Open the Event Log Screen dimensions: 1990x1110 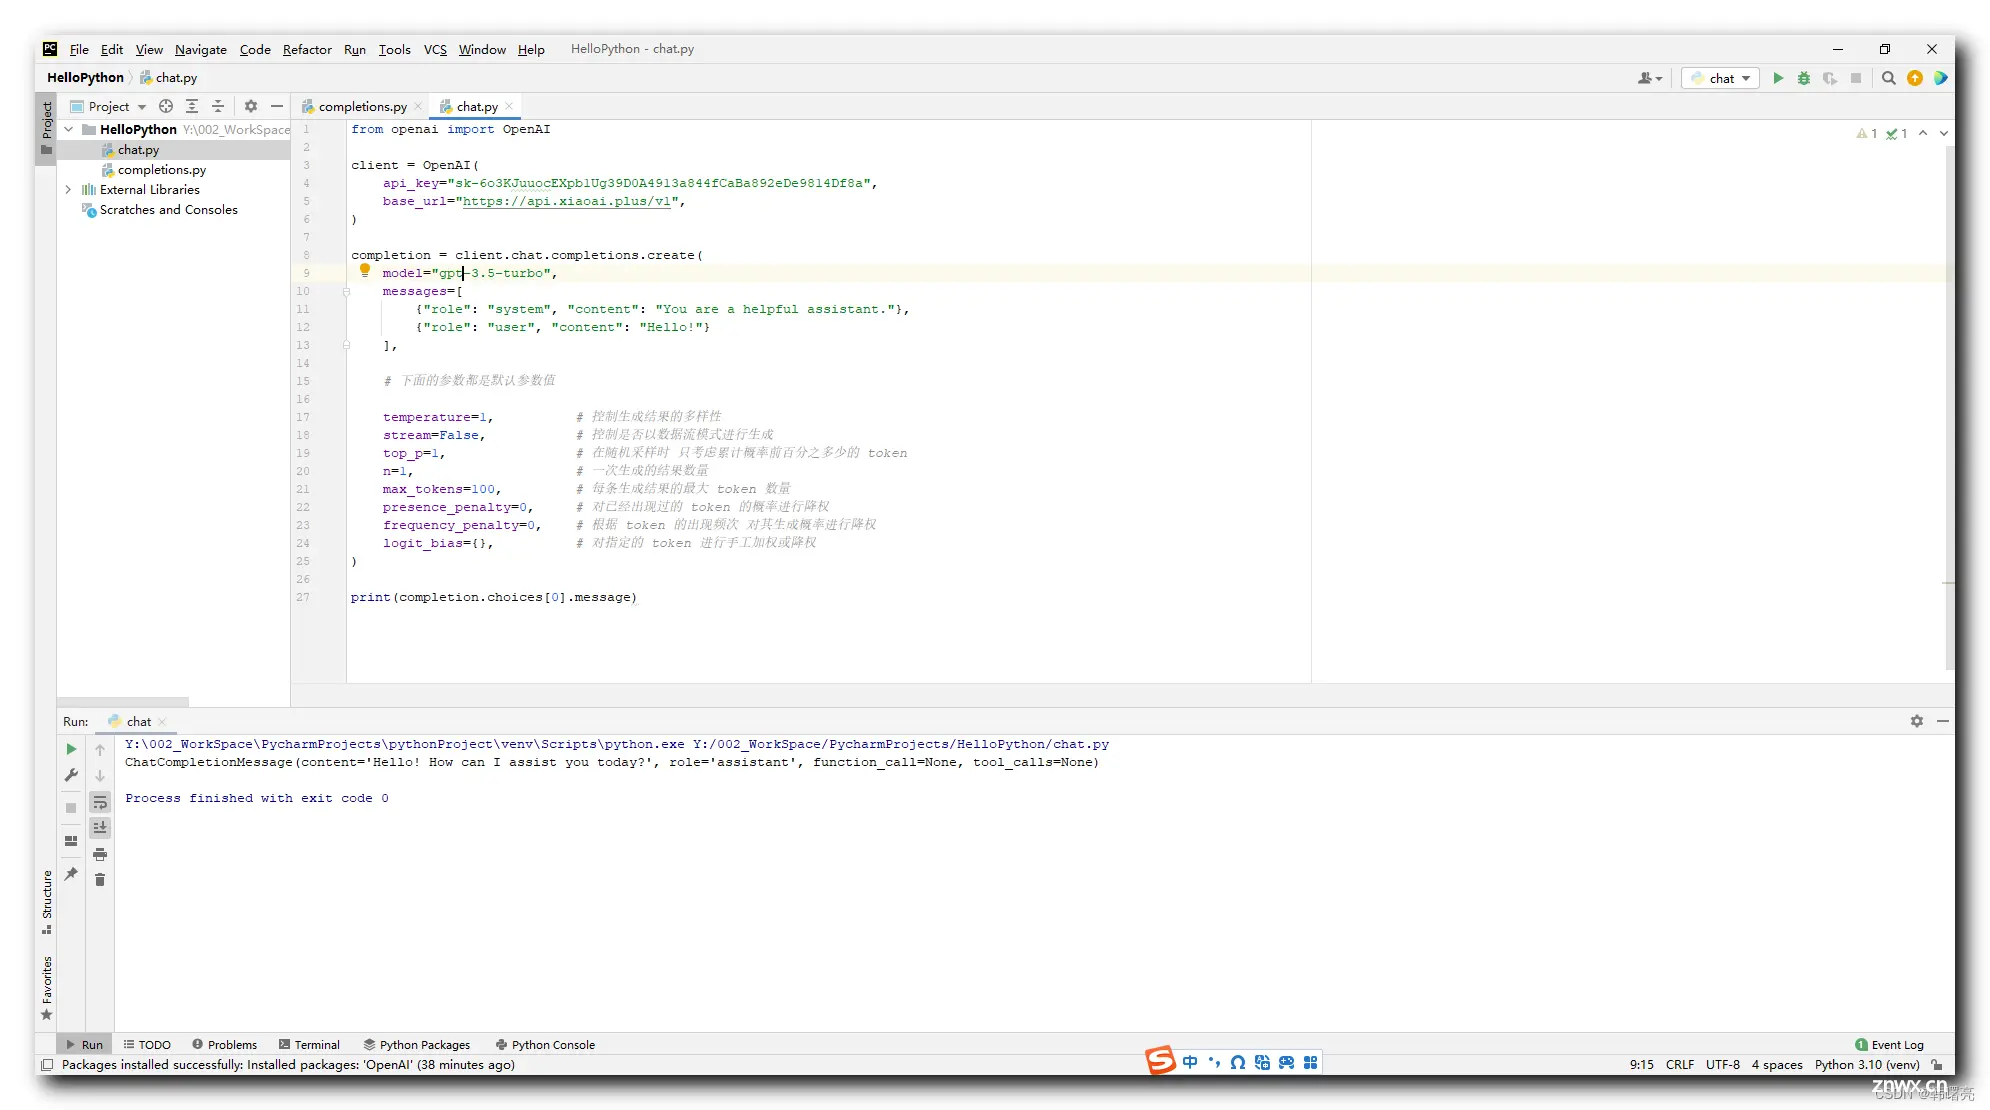[1889, 1045]
